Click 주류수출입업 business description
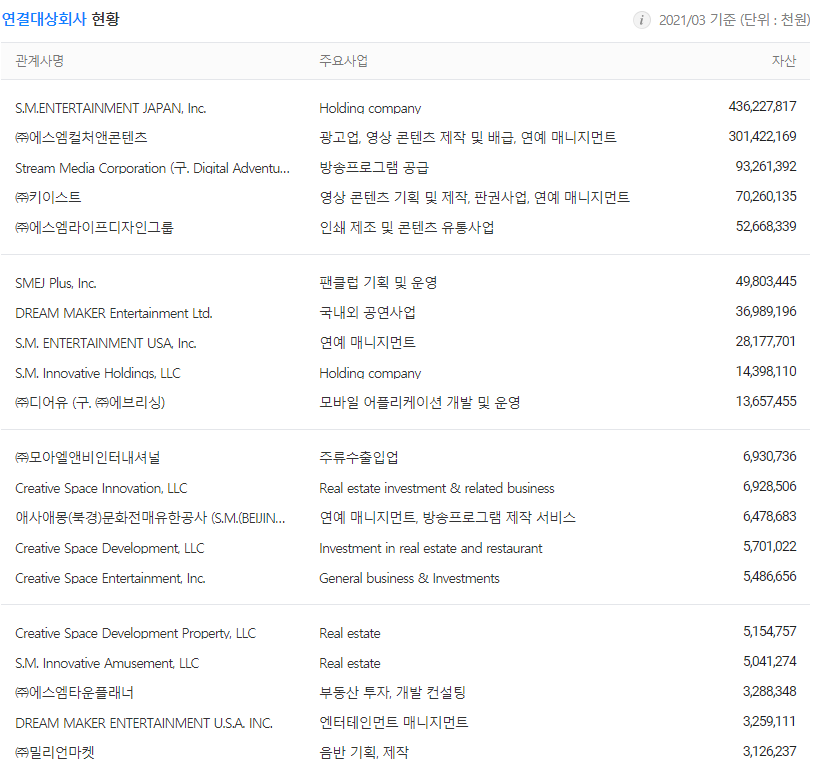Screen dimensions: 824x767 pyautogui.click(x=358, y=458)
